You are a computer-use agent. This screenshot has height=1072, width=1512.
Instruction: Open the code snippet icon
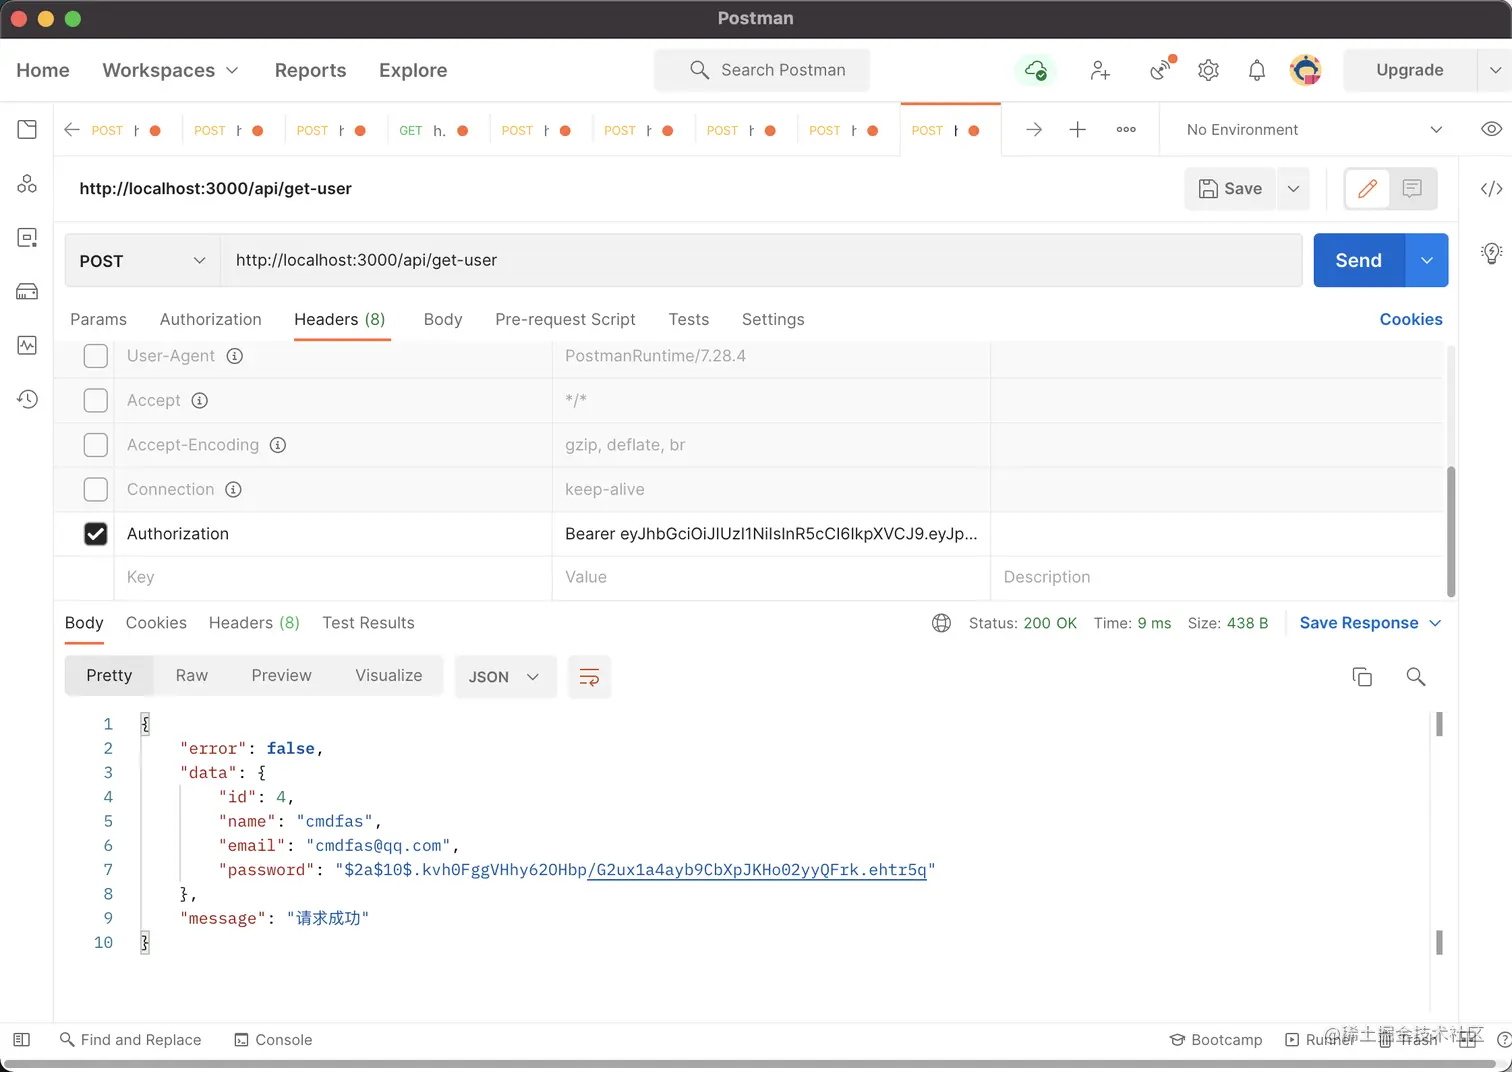point(1491,189)
